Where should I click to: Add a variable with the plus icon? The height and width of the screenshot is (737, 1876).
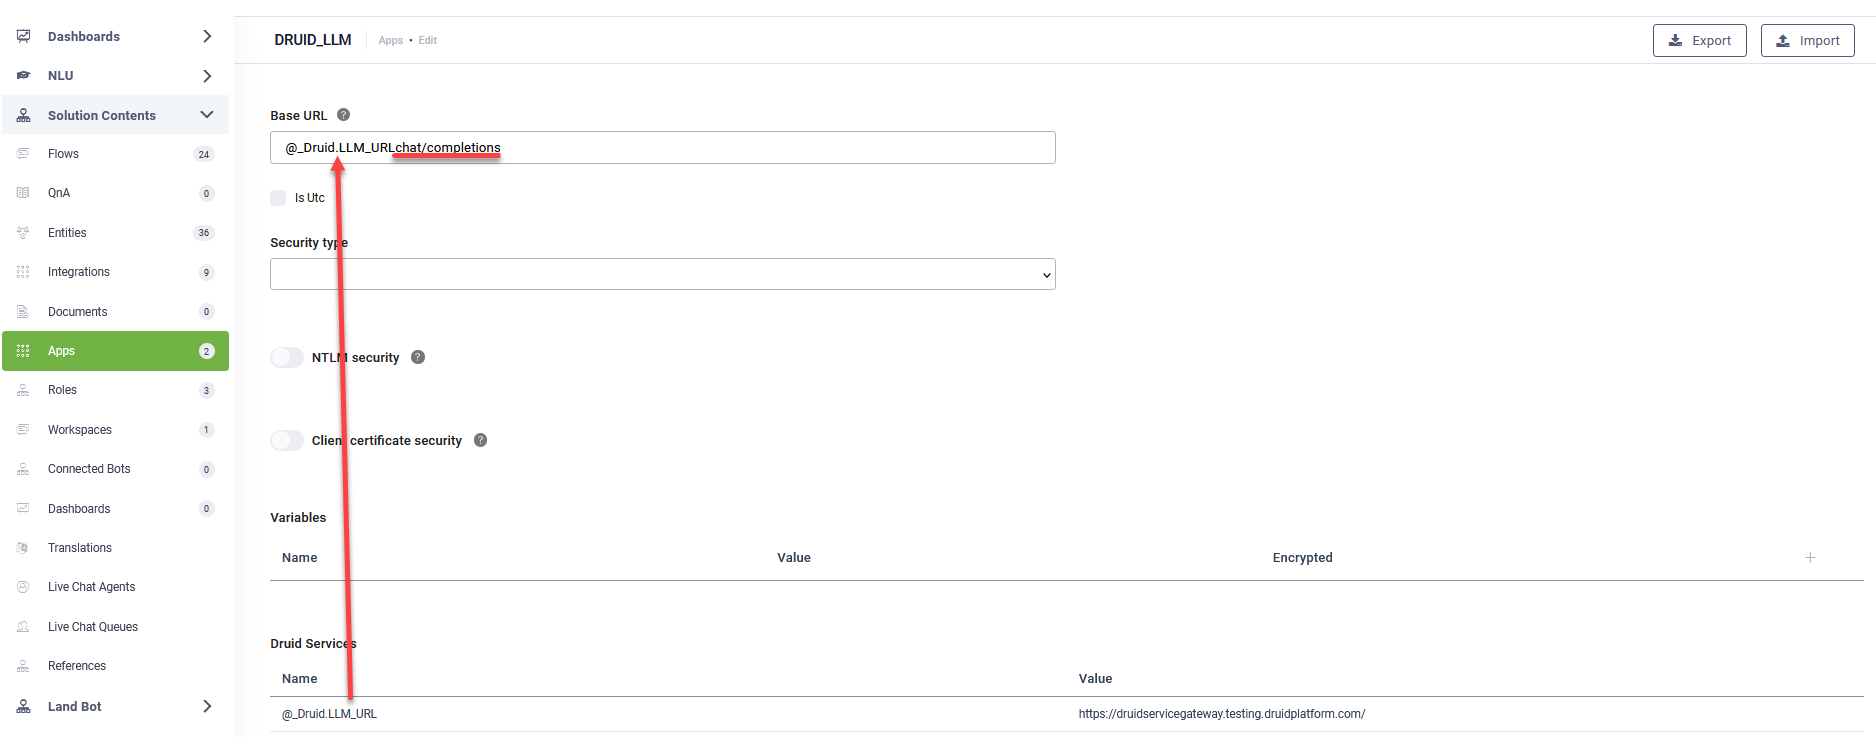click(1810, 557)
